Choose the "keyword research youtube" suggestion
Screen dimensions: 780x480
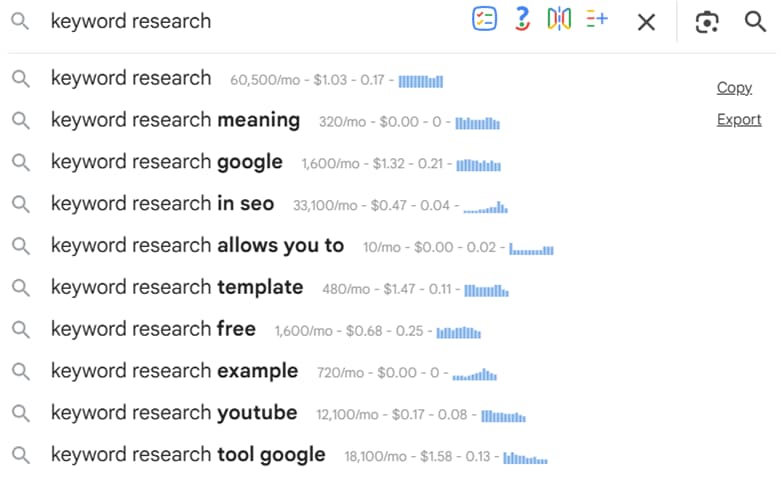[174, 413]
